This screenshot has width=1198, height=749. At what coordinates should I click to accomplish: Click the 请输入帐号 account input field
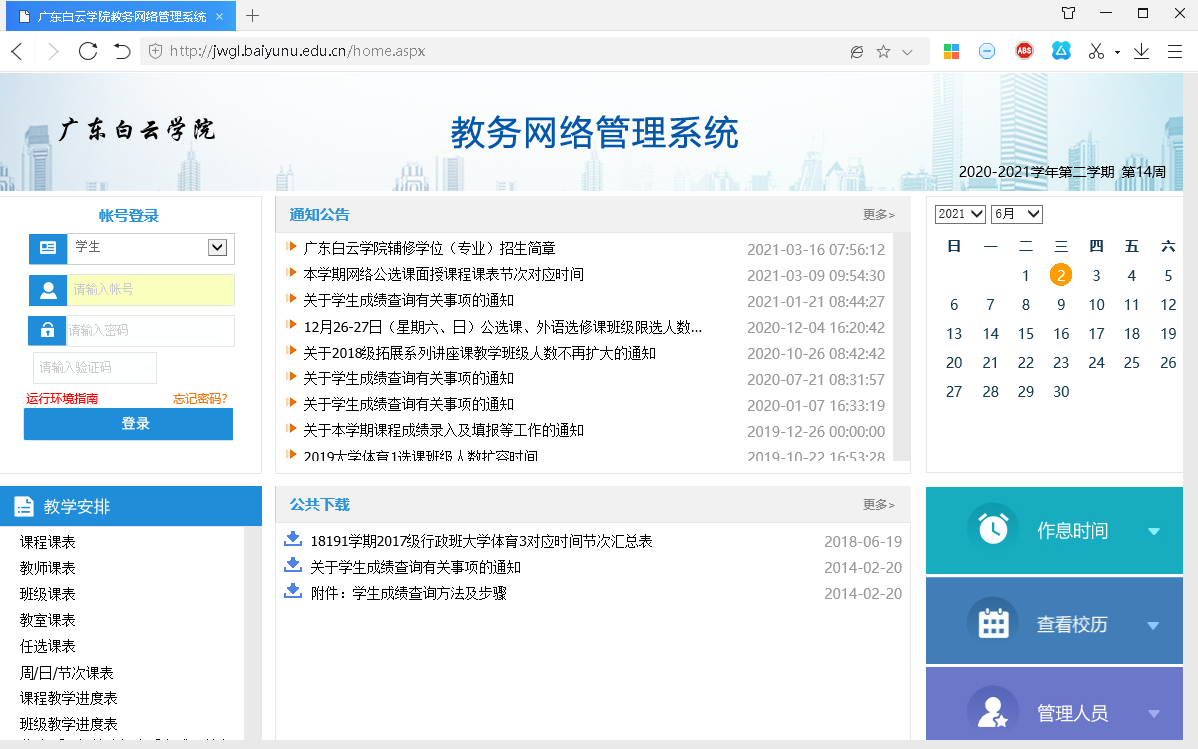pyautogui.click(x=151, y=290)
